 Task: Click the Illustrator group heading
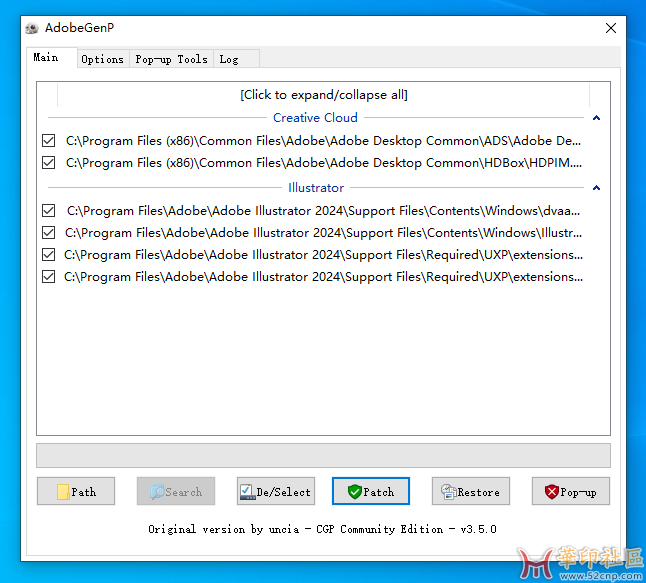coord(316,188)
